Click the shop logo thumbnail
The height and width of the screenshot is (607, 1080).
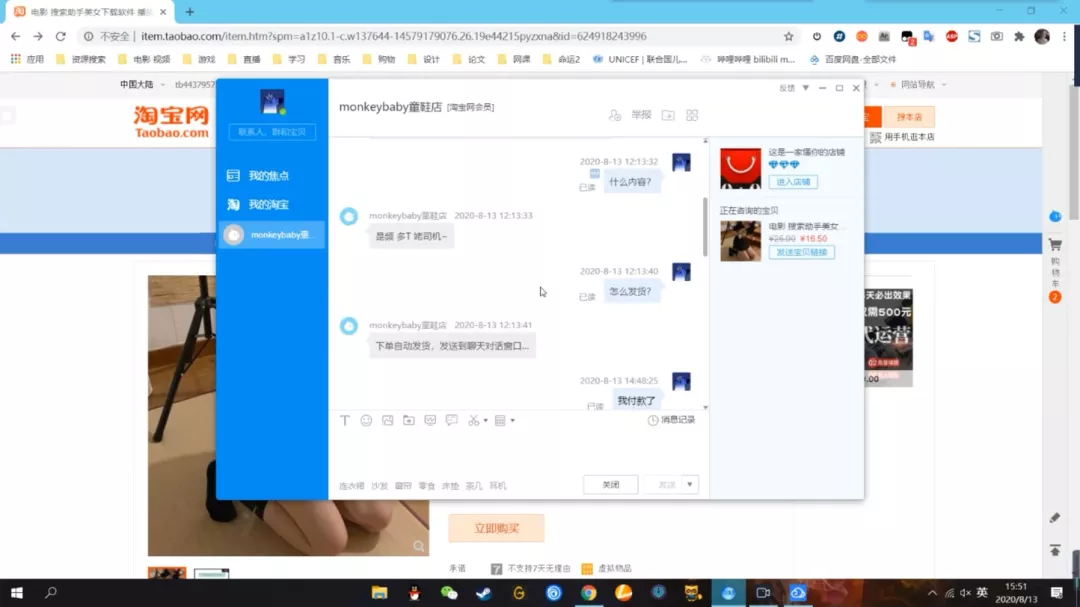point(740,168)
